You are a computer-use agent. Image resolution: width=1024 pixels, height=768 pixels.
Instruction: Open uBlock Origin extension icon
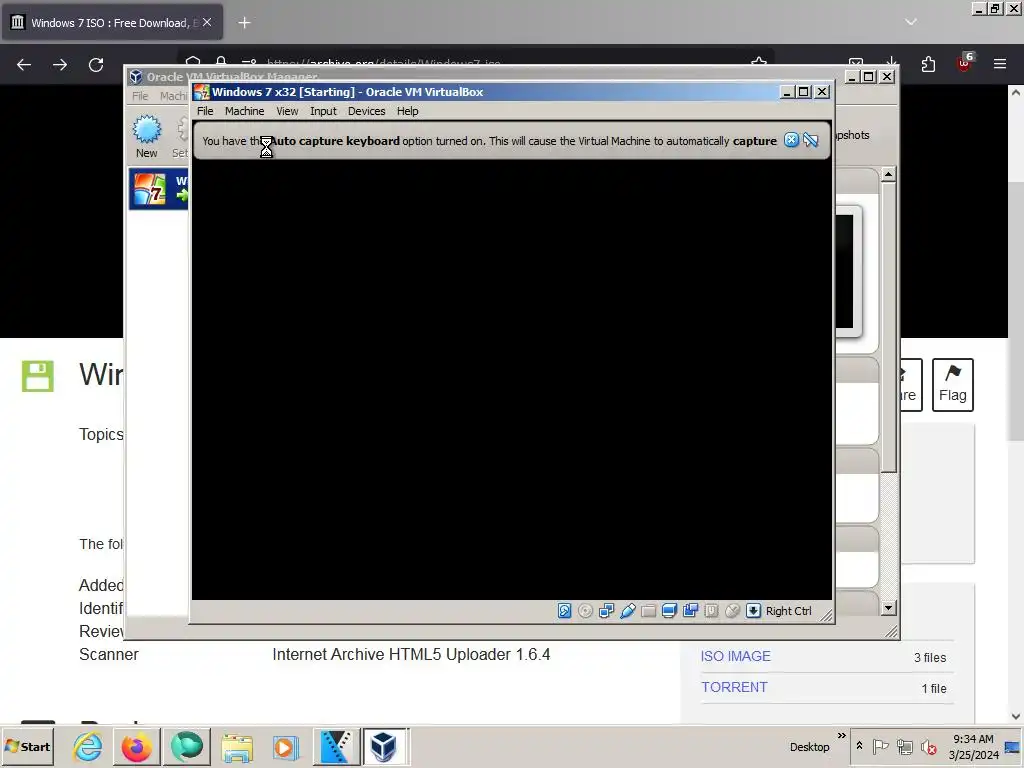[x=965, y=63]
